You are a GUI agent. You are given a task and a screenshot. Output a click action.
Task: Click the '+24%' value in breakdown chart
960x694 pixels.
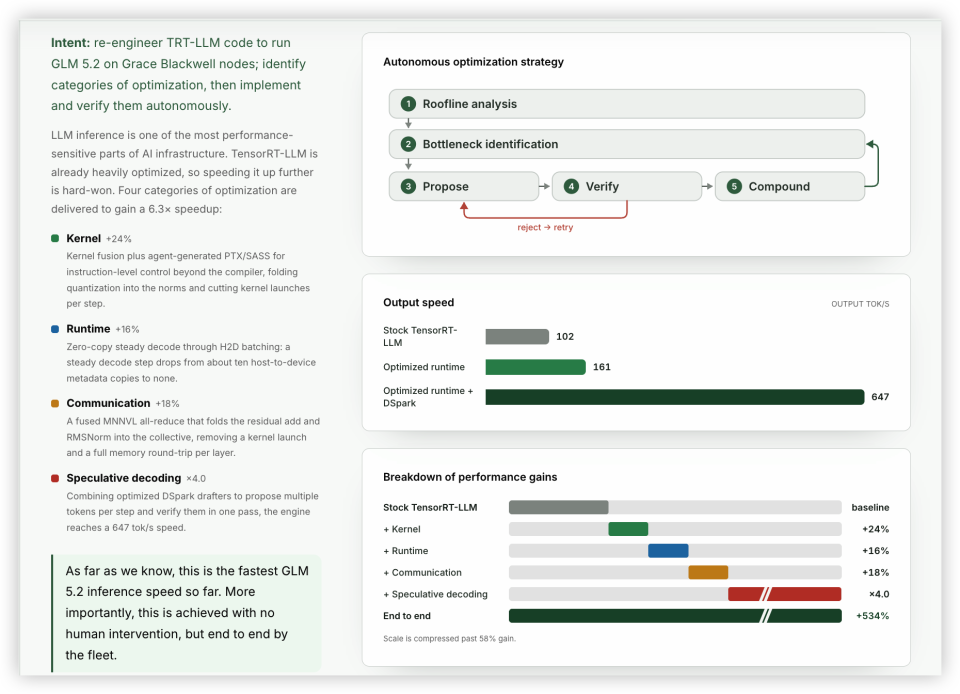click(x=876, y=529)
